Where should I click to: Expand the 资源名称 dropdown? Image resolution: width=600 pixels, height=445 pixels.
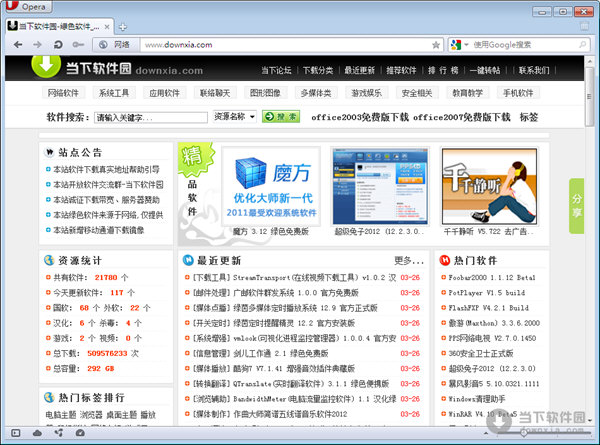234,117
